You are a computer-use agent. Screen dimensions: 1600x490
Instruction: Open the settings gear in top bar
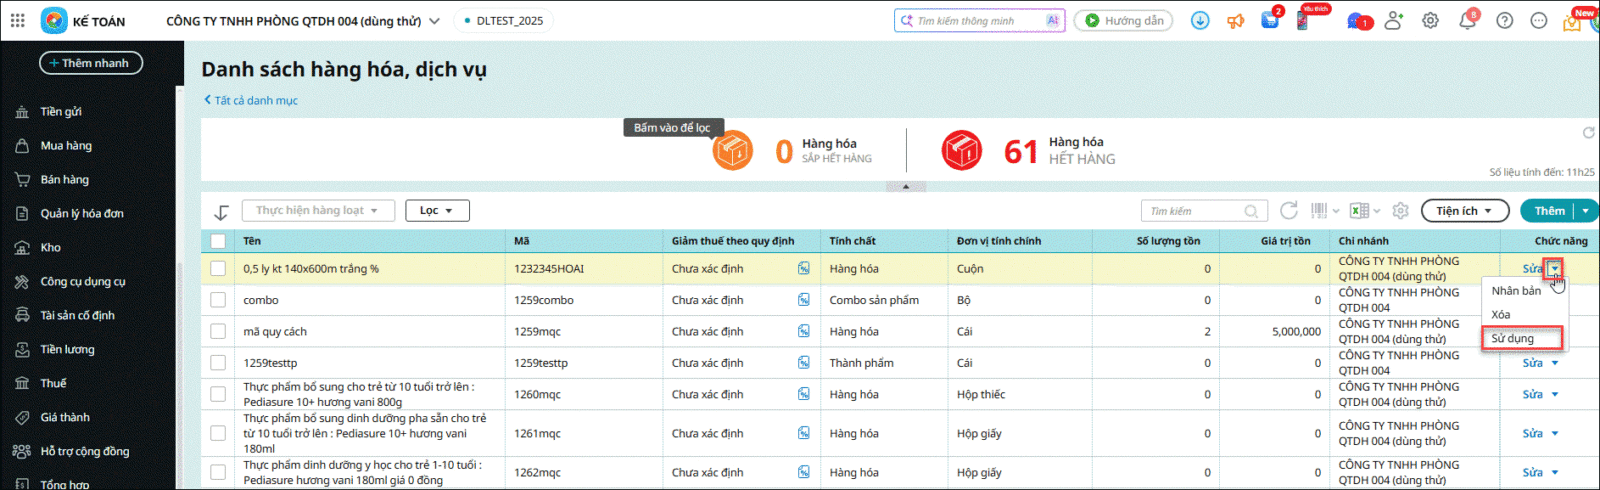pyautogui.click(x=1430, y=21)
